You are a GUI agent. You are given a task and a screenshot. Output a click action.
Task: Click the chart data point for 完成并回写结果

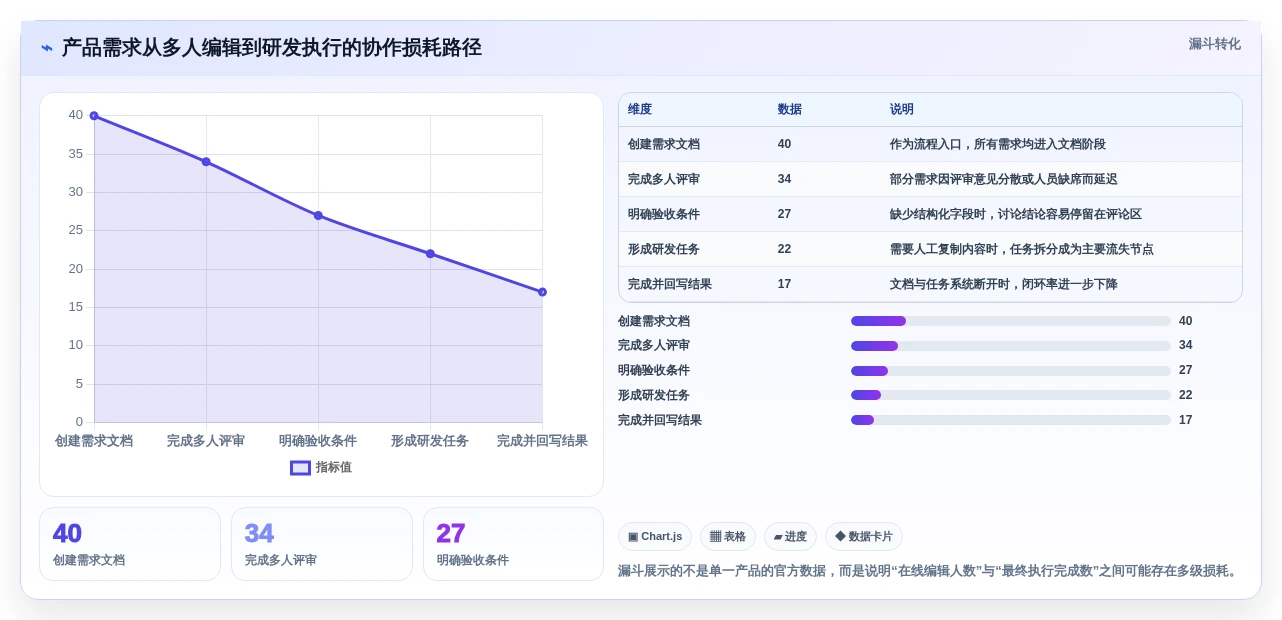(x=542, y=292)
